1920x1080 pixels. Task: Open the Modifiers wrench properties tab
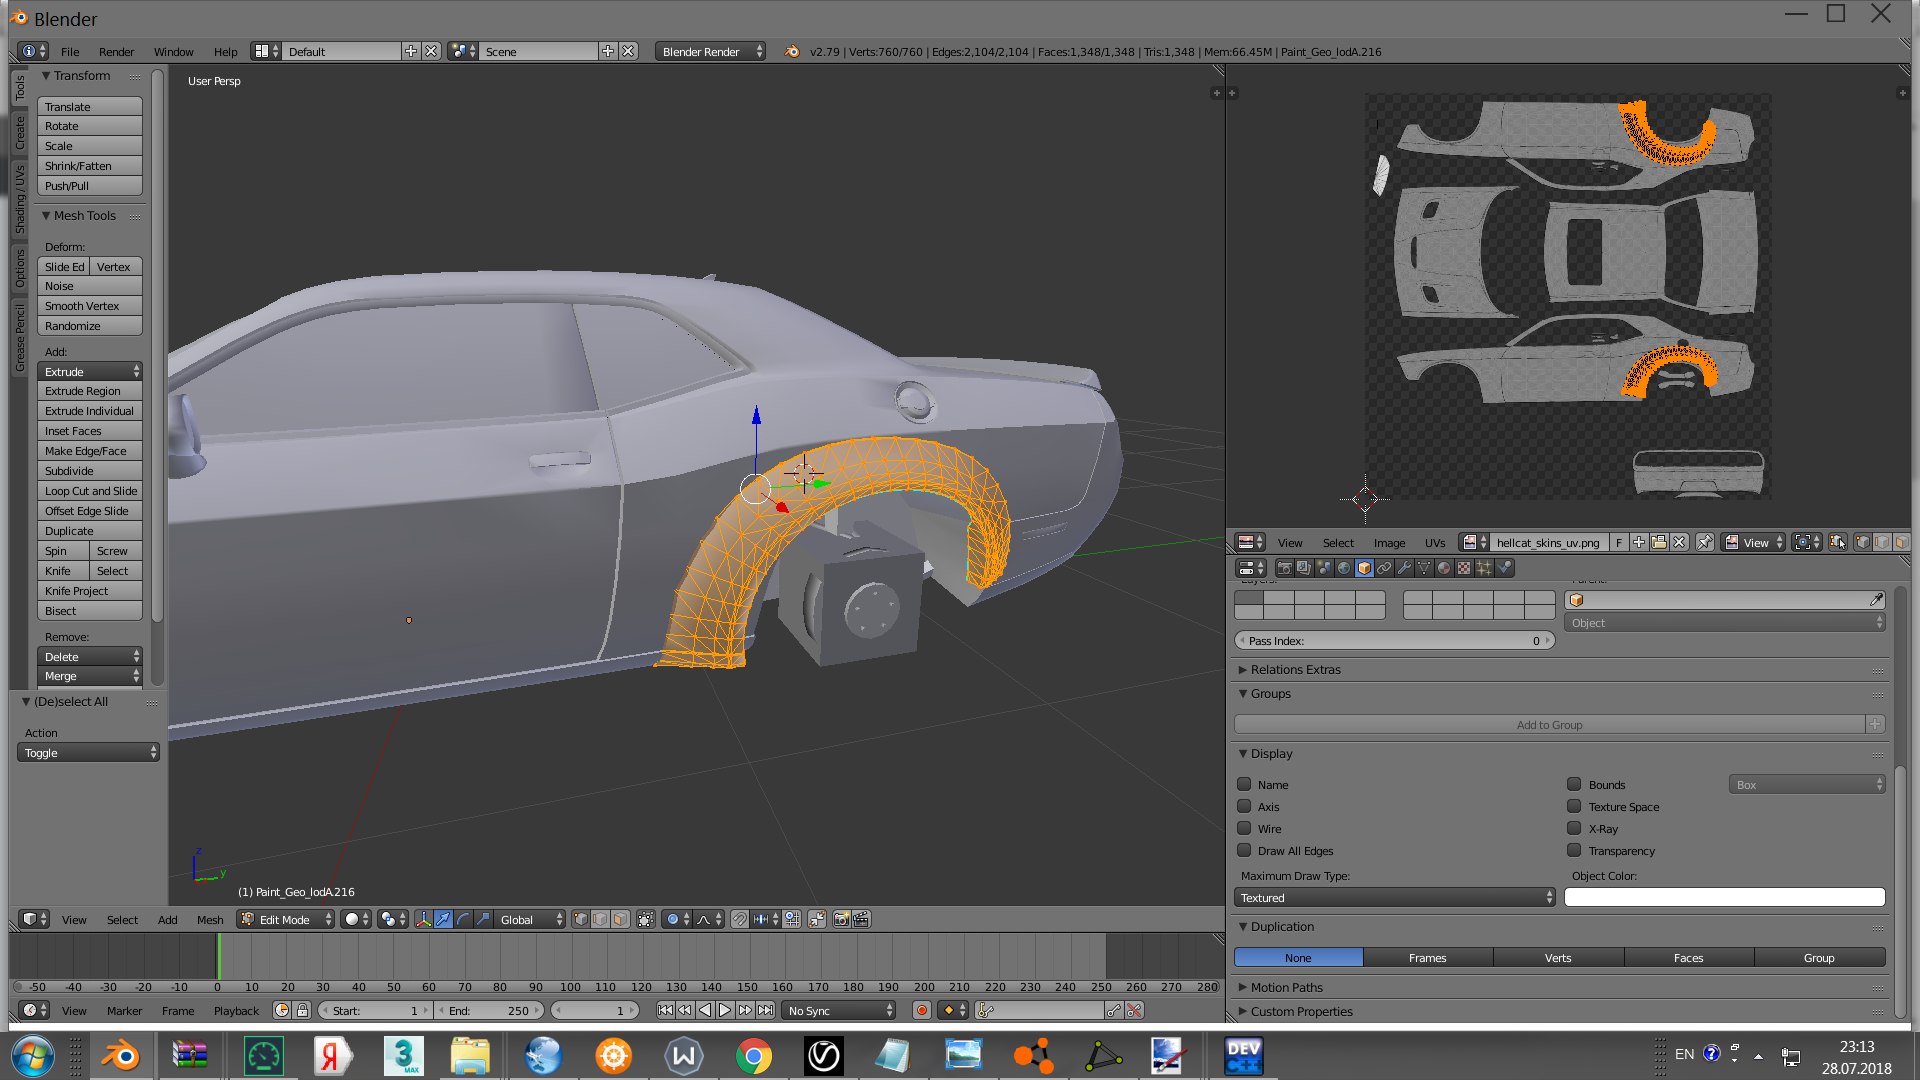(x=1404, y=568)
